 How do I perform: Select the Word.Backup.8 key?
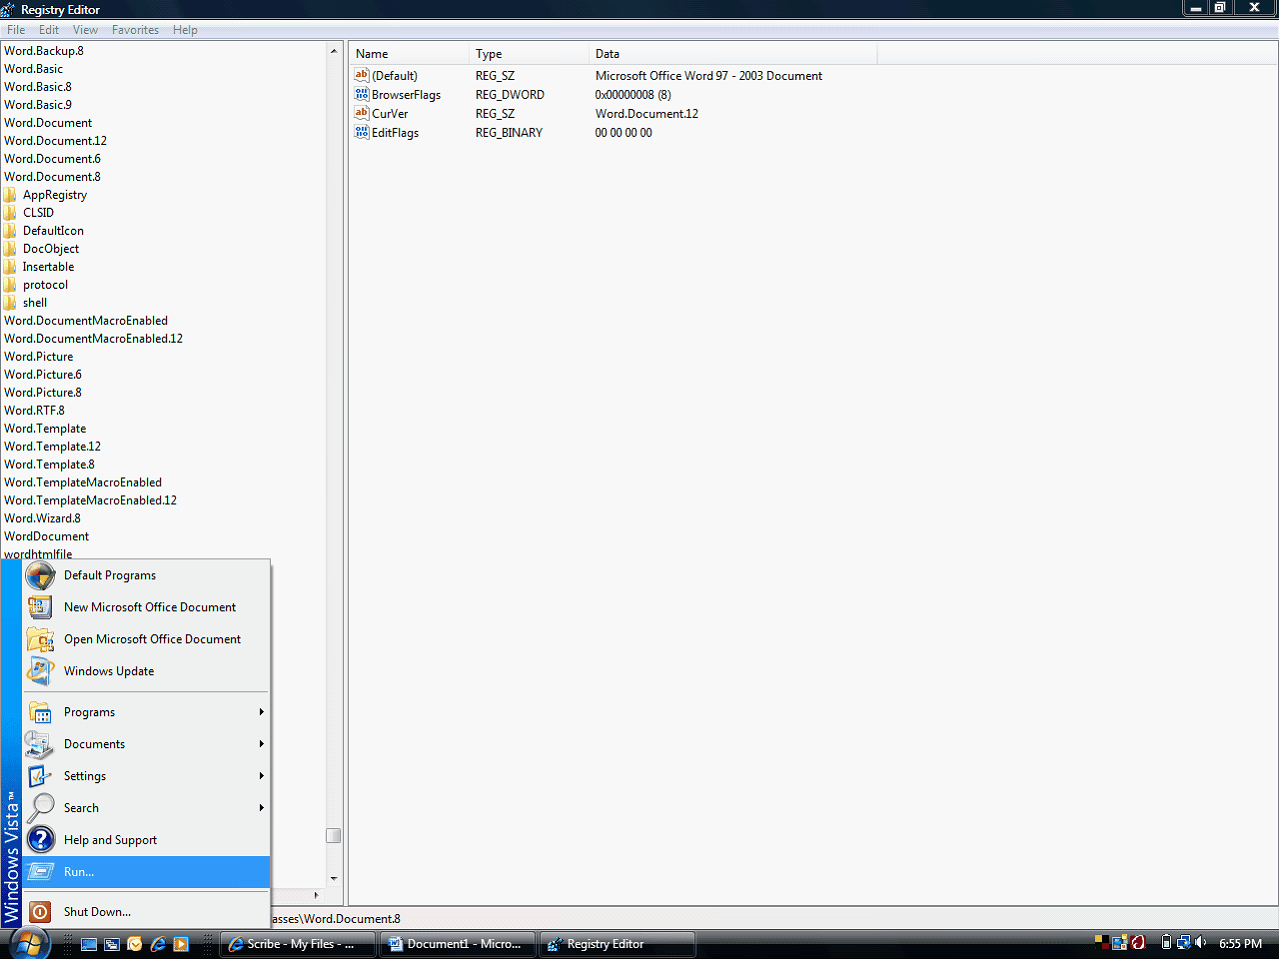(x=44, y=51)
